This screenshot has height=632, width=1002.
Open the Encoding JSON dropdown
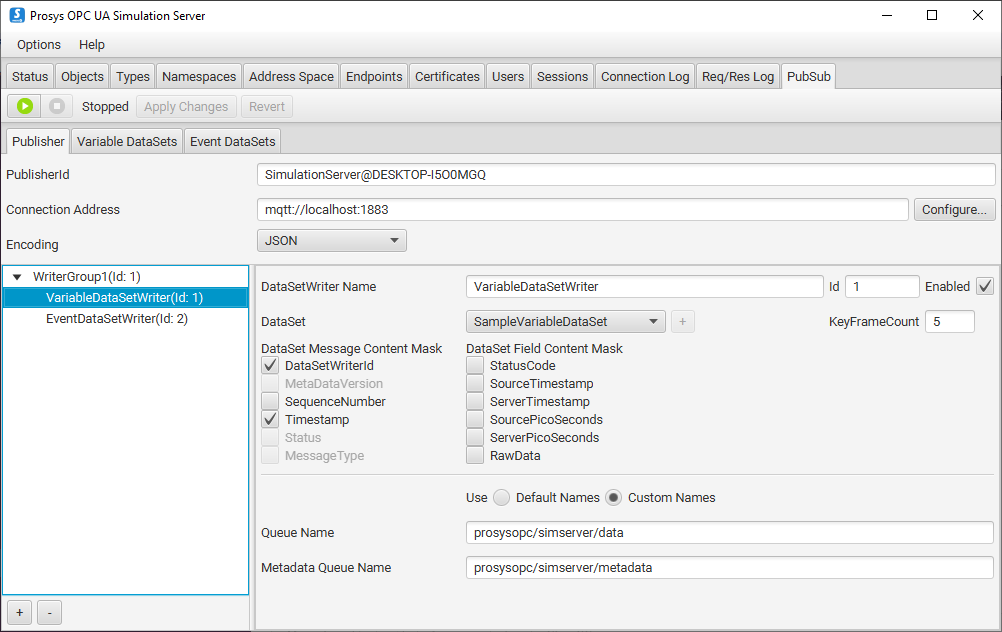[332, 241]
